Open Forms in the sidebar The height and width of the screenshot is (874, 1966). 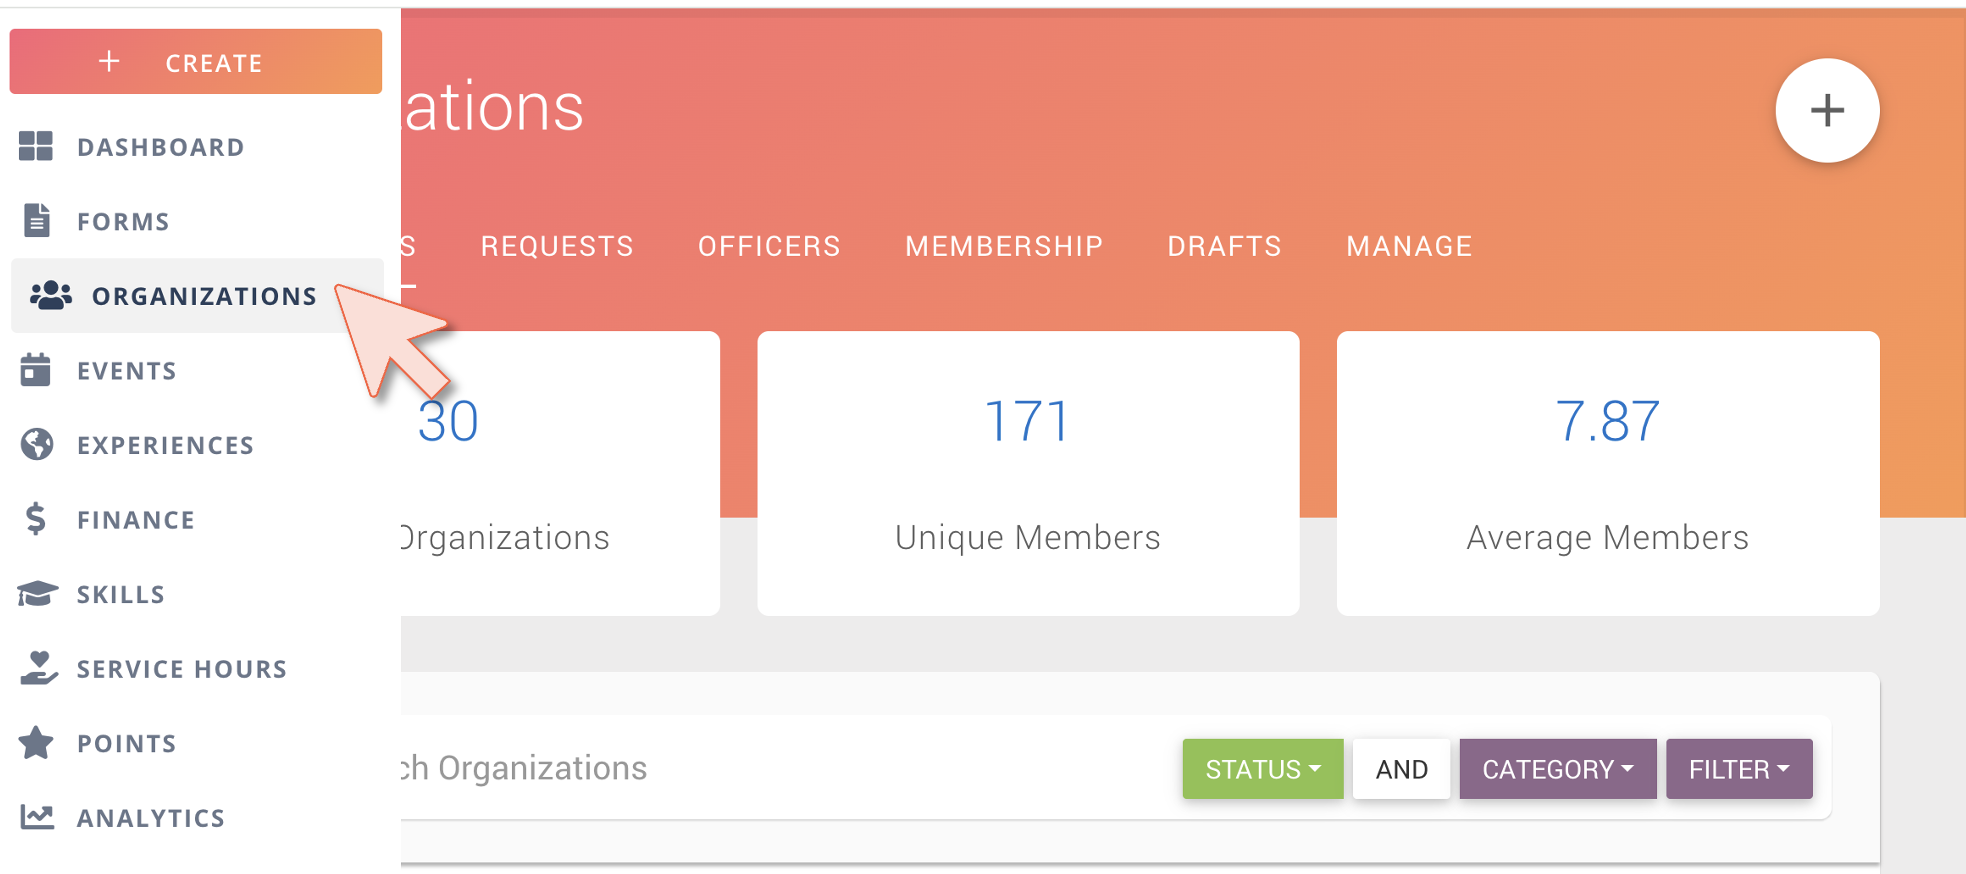click(197, 221)
